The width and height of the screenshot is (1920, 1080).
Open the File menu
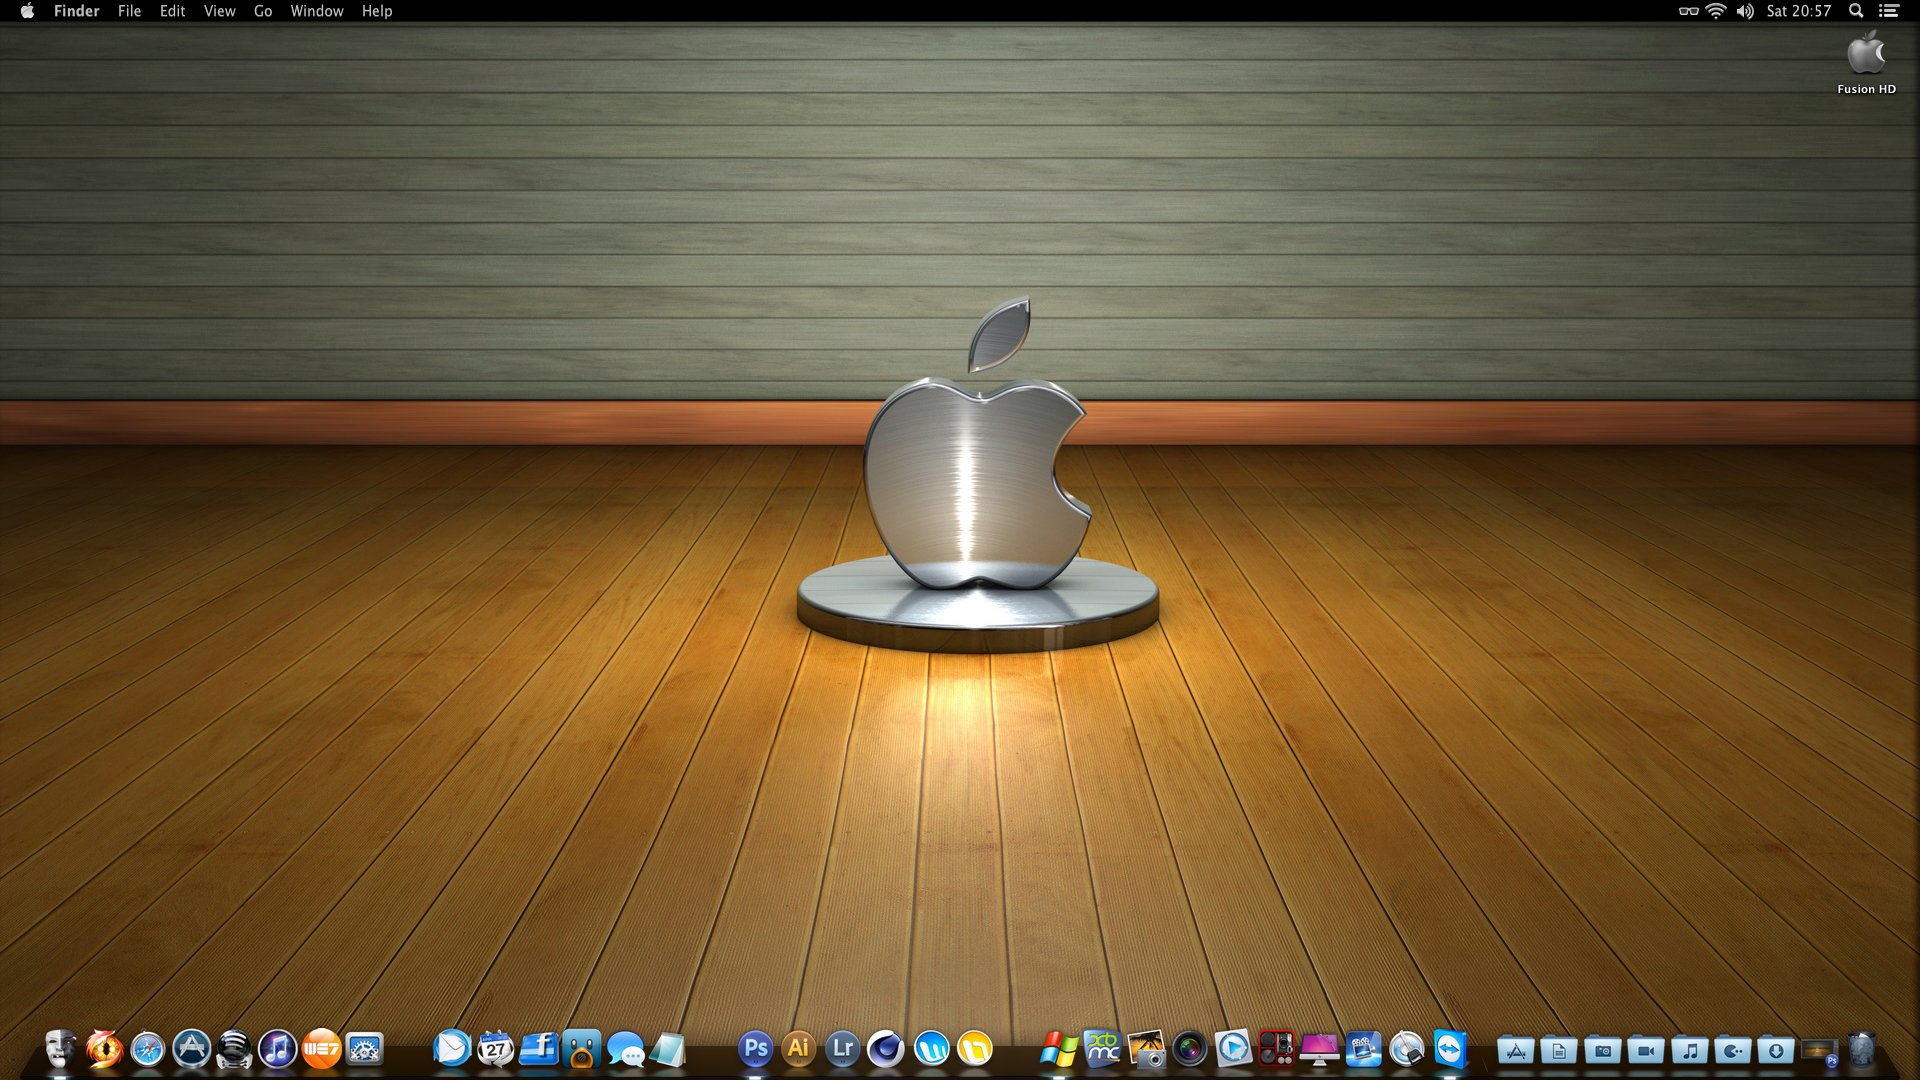[x=129, y=11]
